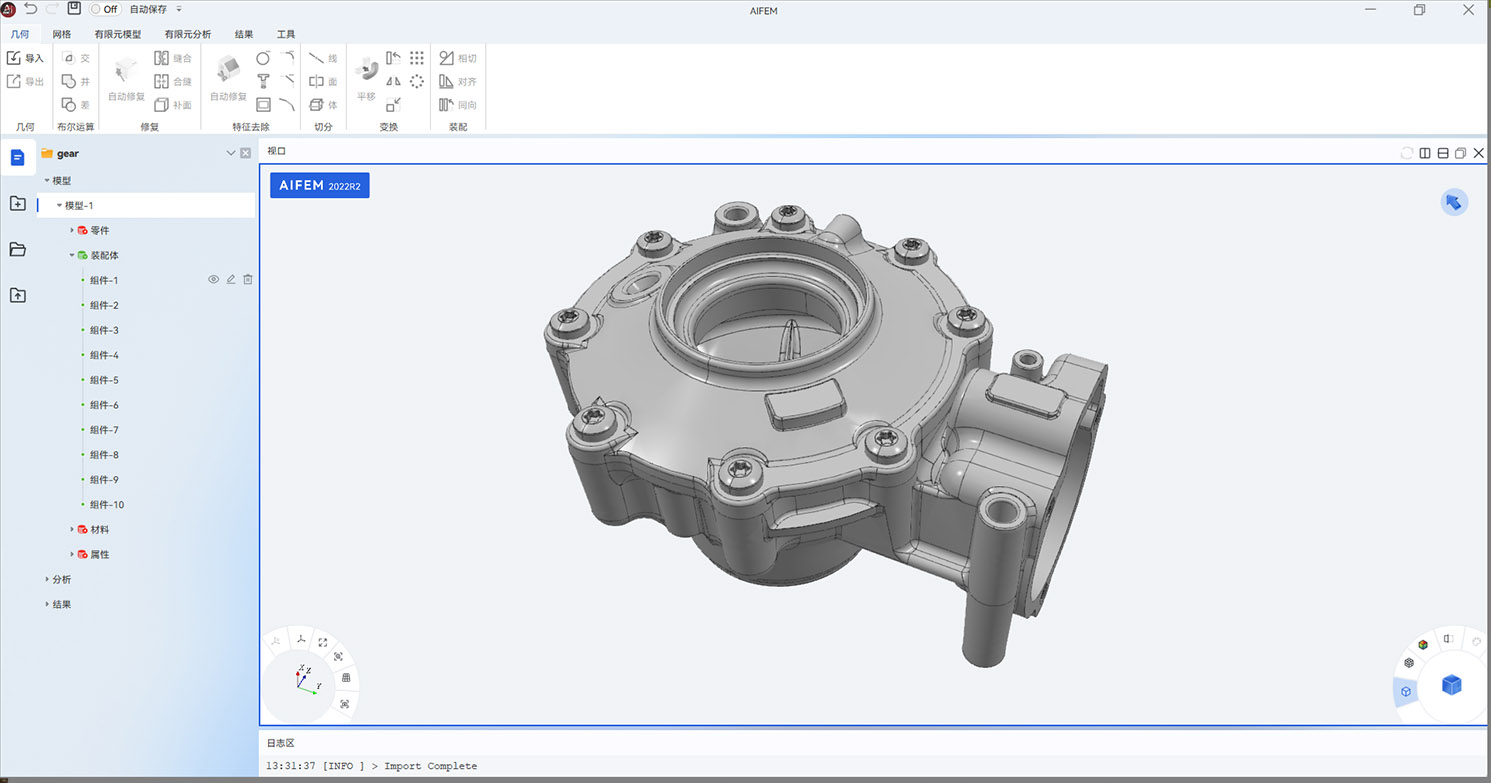The height and width of the screenshot is (783, 1491).
Task: Select the 差 boolean subtract tool
Action: (76, 104)
